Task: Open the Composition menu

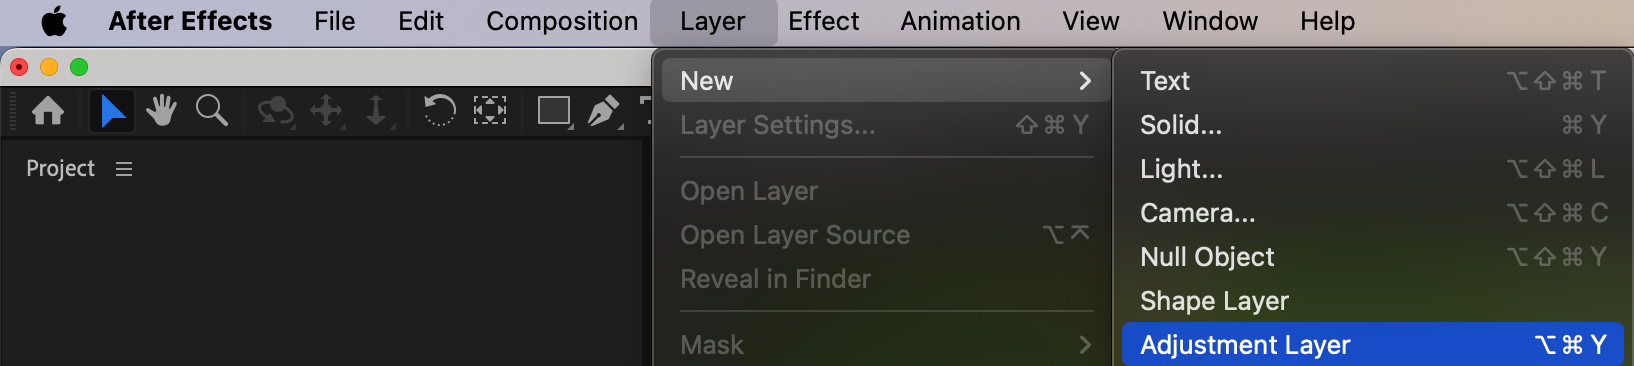Action: pos(562,21)
